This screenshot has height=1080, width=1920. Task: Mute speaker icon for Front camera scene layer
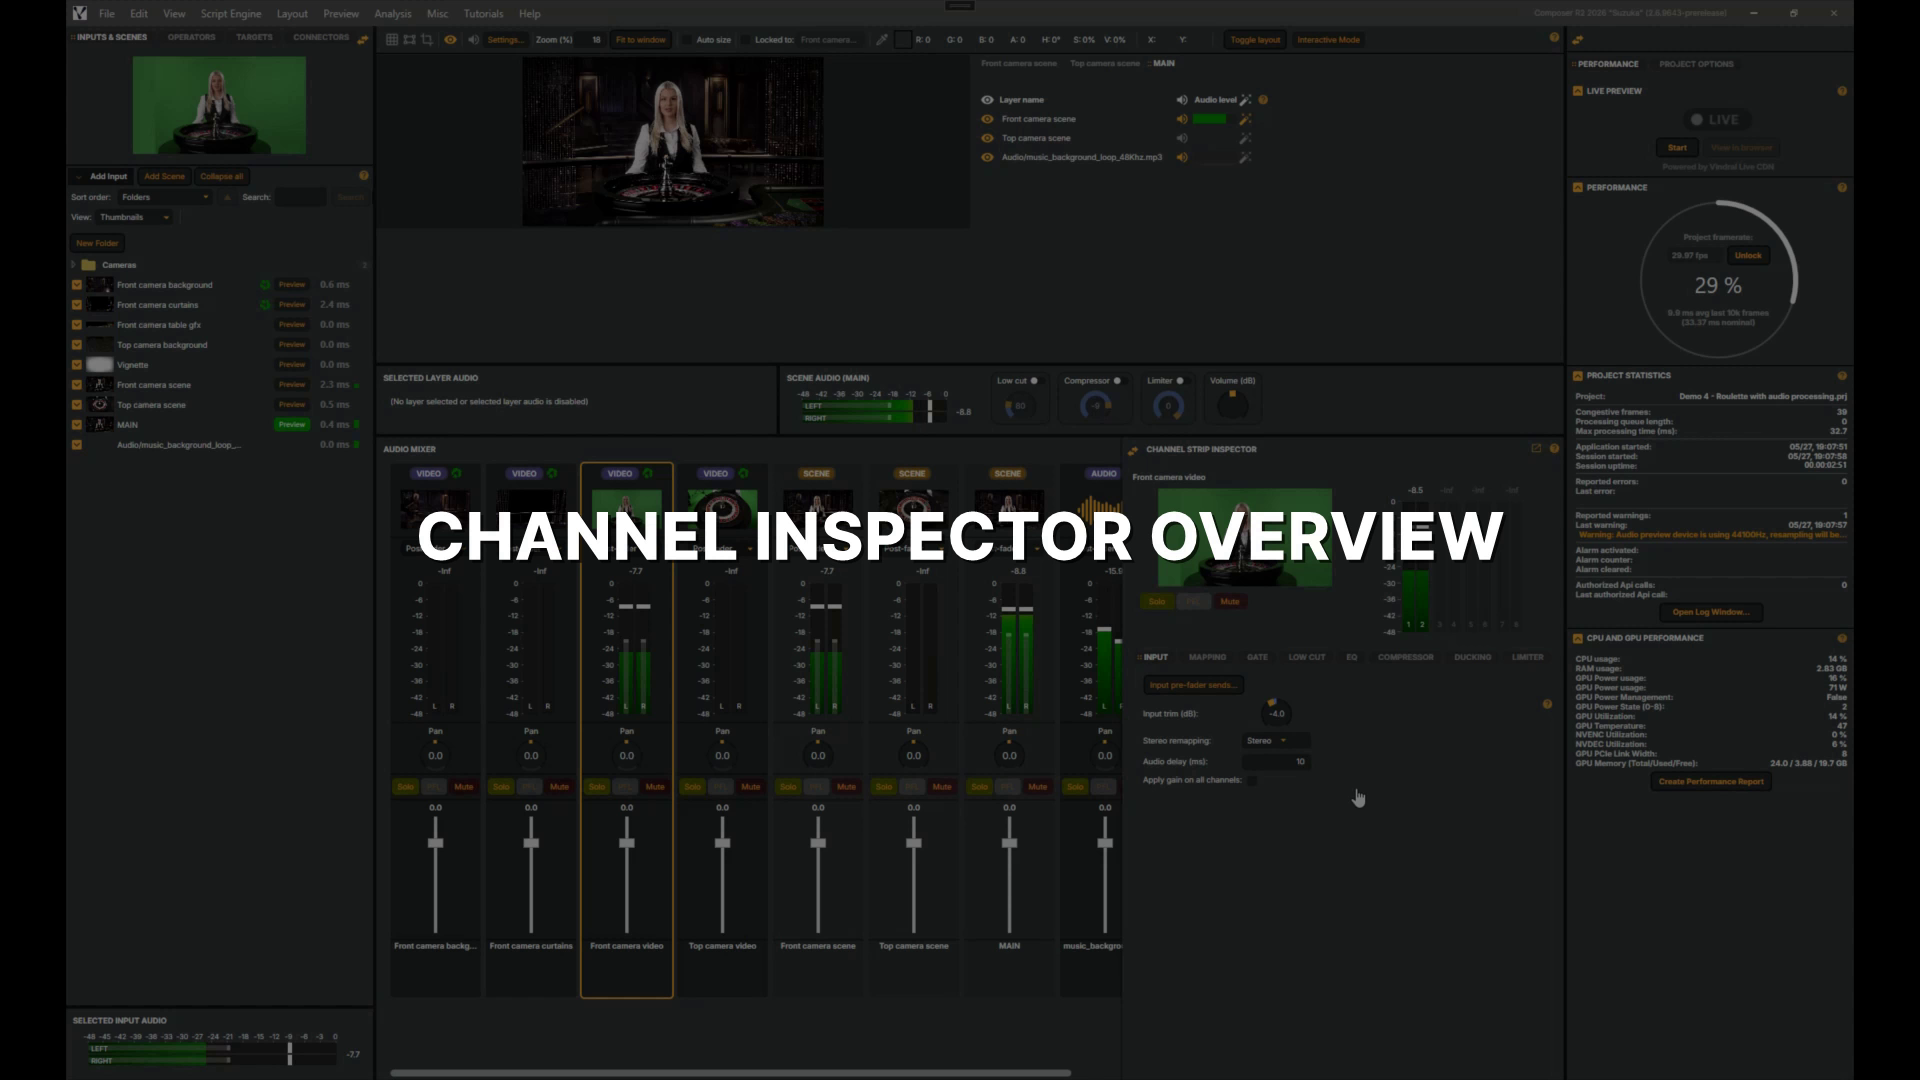[x=1182, y=119]
